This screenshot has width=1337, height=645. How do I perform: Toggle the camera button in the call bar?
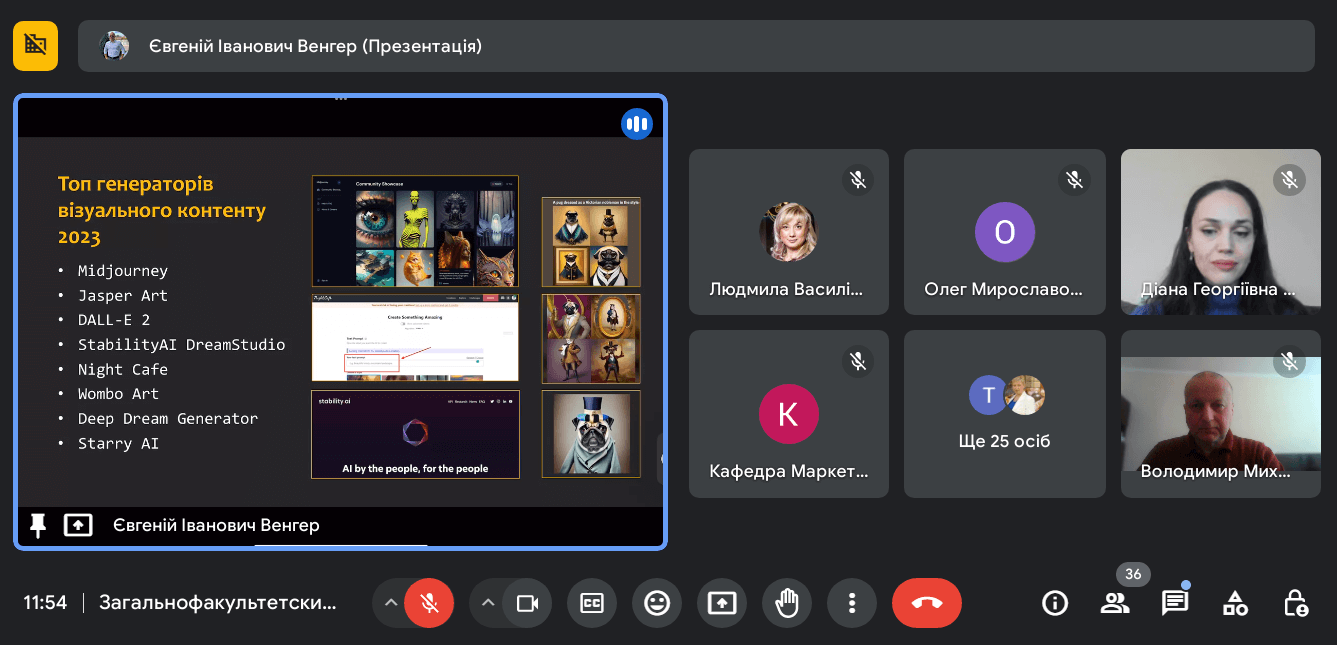(527, 603)
